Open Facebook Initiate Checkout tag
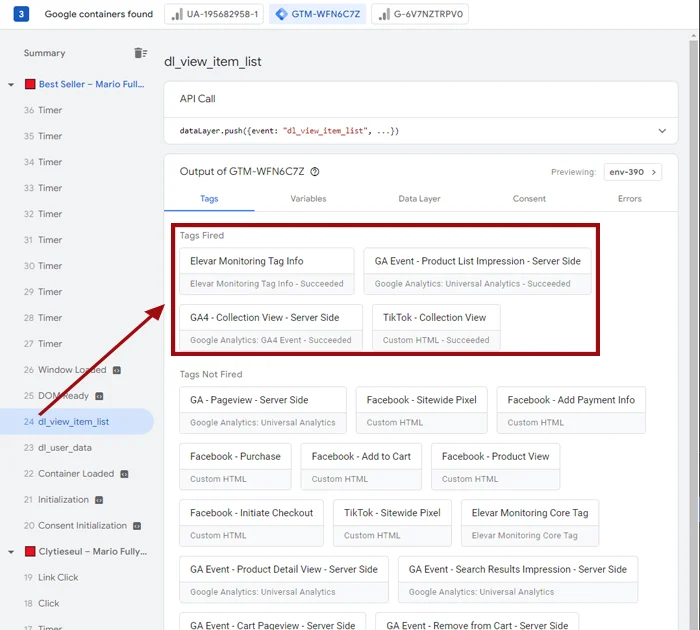 [x=251, y=523]
